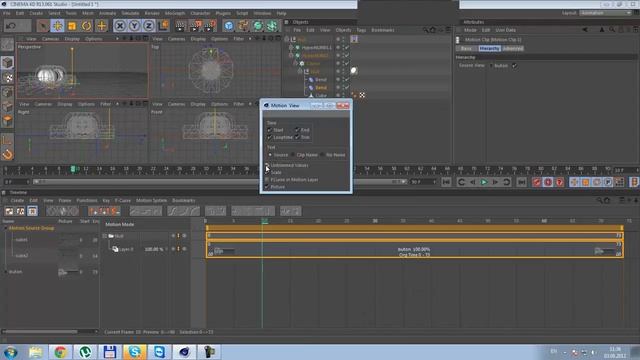Toggle the Trim checkbox in Motion View

297,137
